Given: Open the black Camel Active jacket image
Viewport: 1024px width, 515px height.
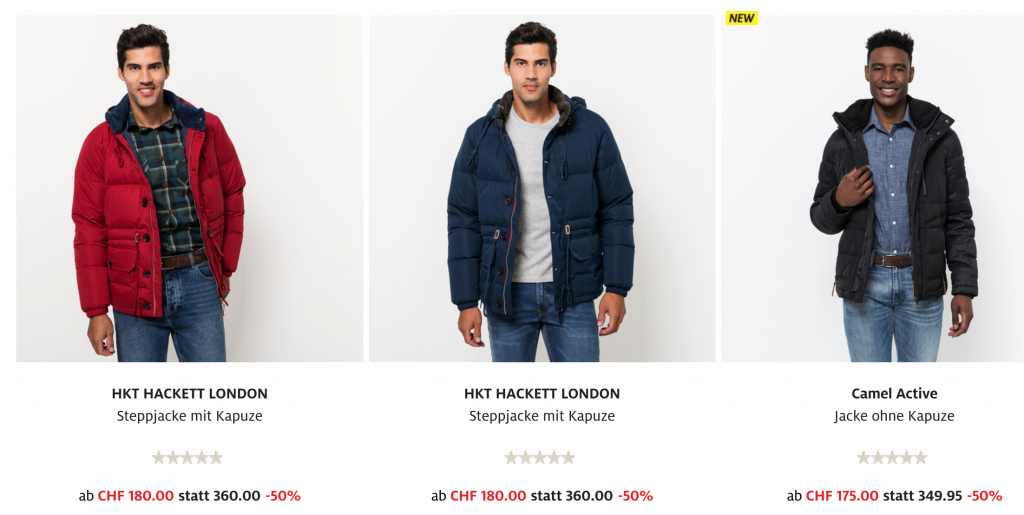Looking at the screenshot, I should 872,189.
